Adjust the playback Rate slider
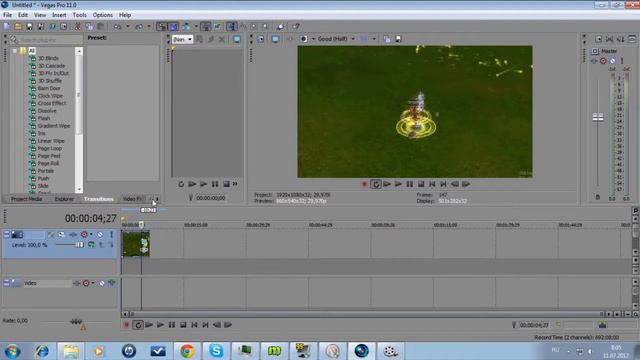This screenshot has height=360, width=640. [76, 322]
